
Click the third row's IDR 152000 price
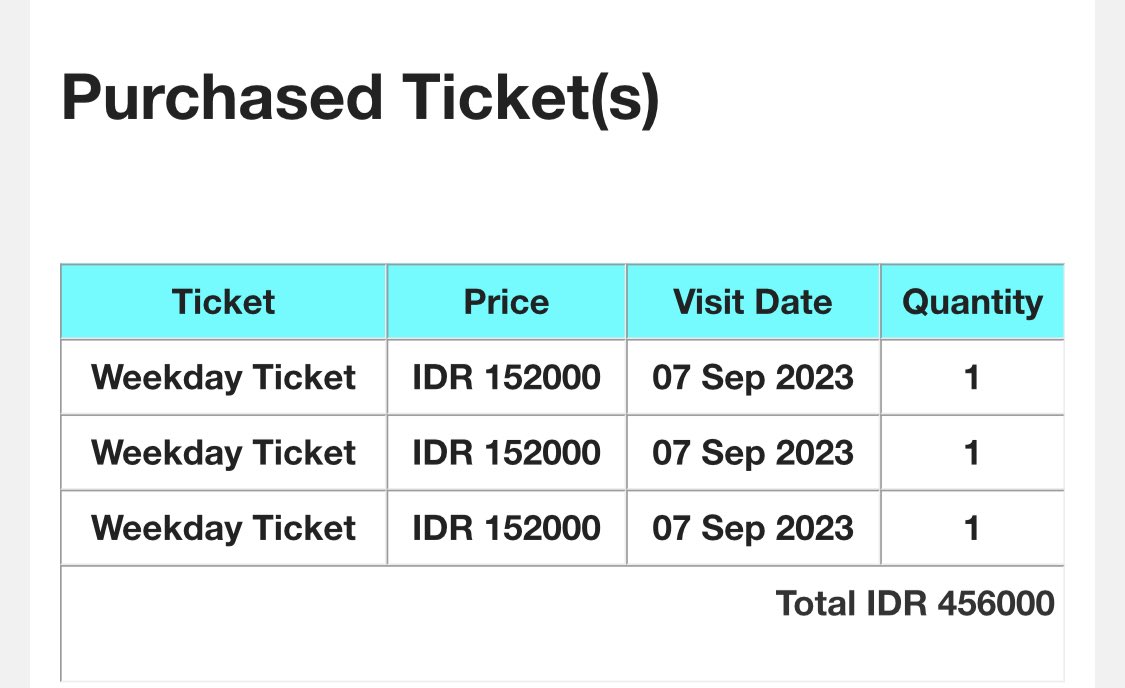click(x=507, y=528)
